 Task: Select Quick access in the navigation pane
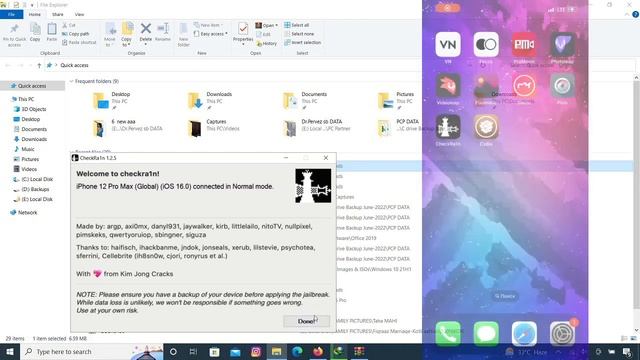tap(32, 86)
